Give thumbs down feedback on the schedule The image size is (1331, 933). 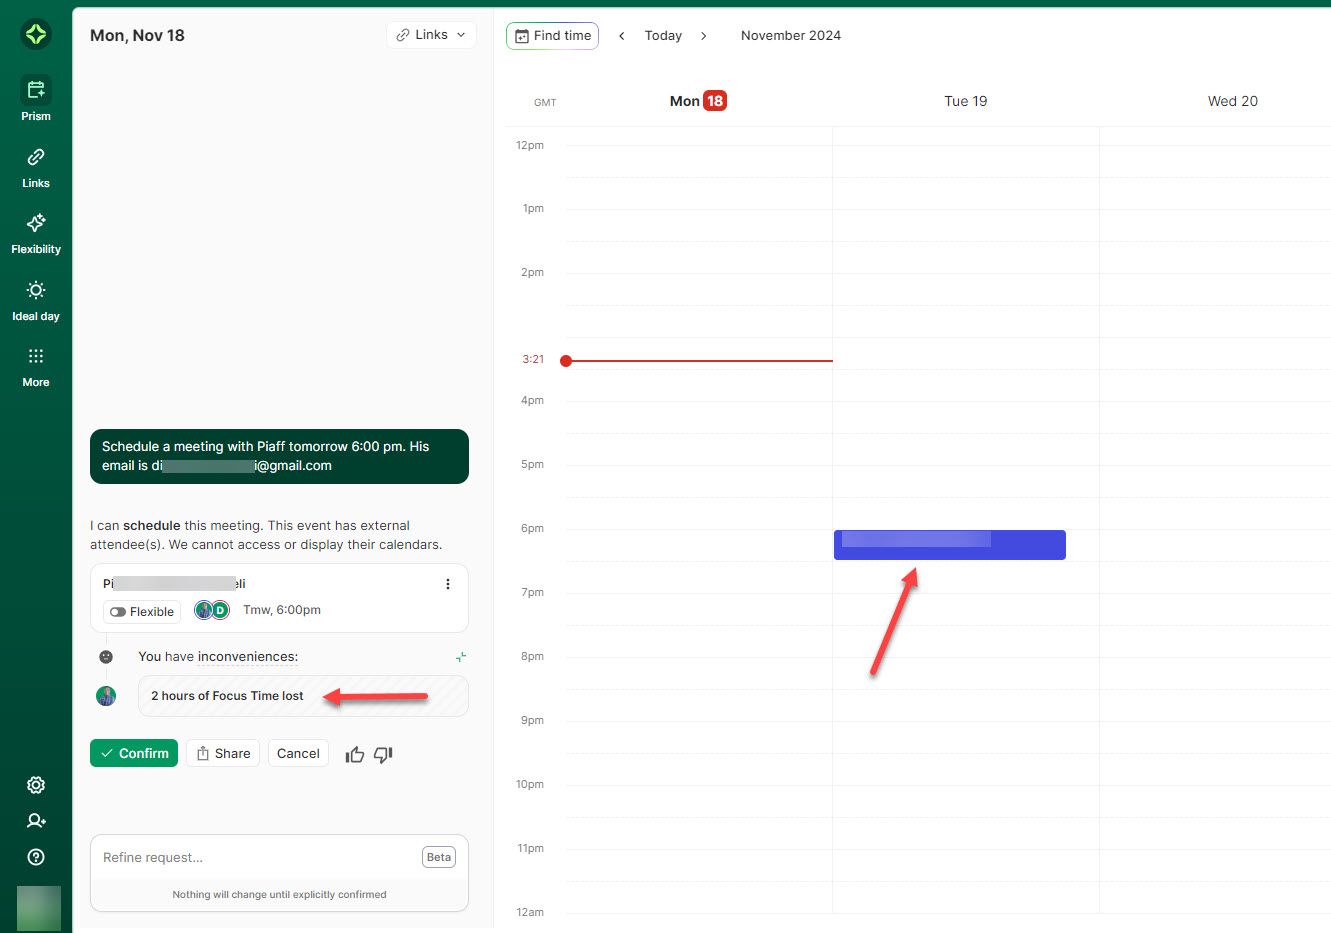pos(383,754)
